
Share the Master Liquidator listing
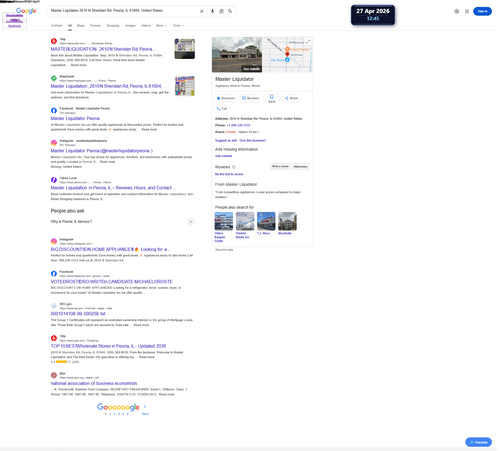pyautogui.click(x=291, y=98)
